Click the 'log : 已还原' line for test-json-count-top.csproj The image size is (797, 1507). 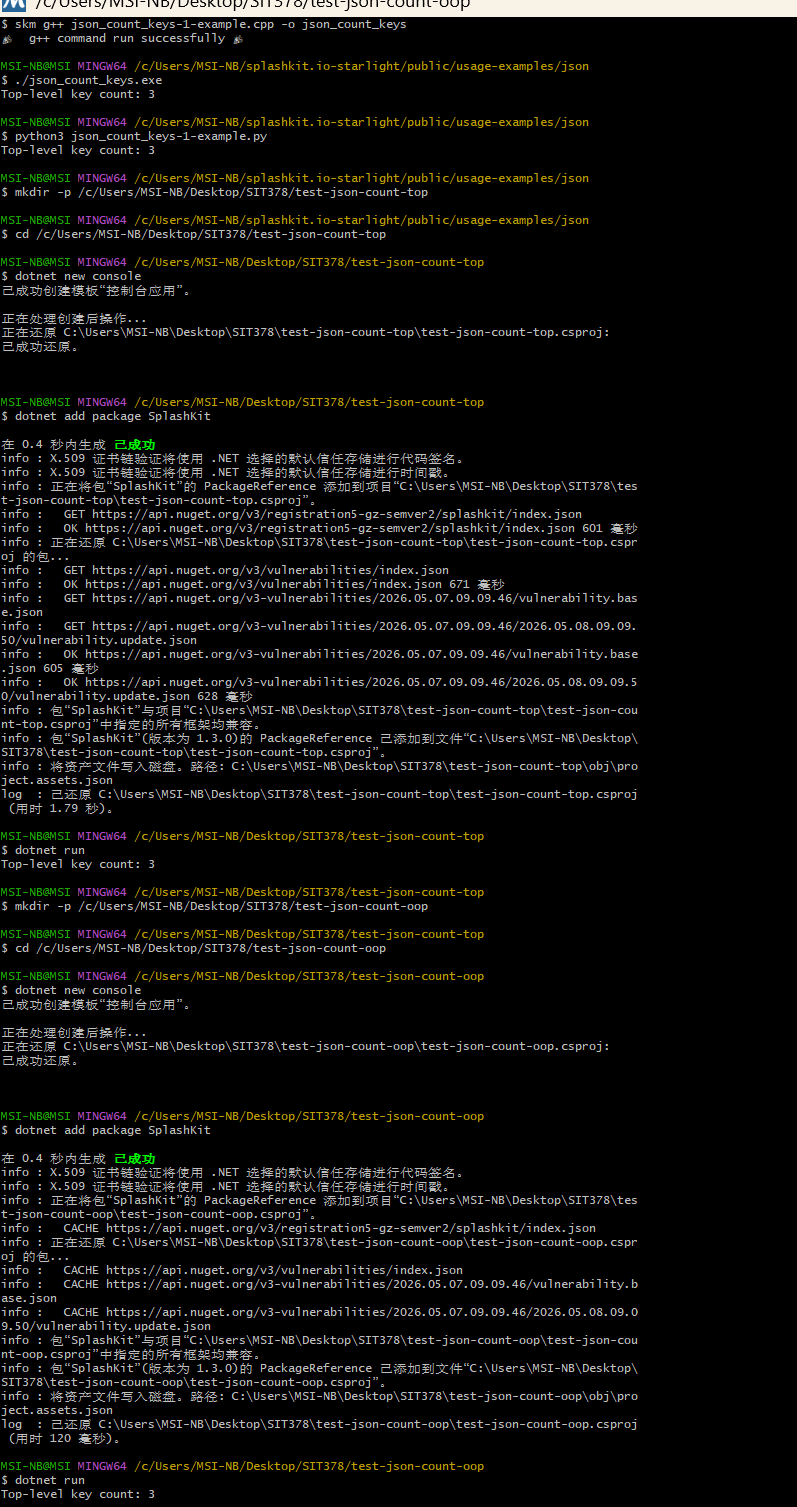(320, 794)
